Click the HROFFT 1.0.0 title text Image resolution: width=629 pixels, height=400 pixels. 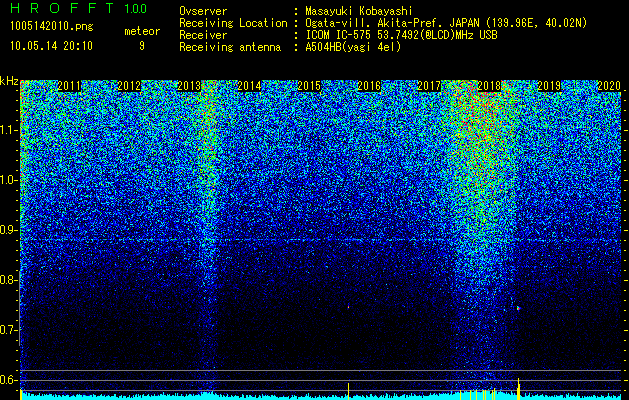click(78, 8)
